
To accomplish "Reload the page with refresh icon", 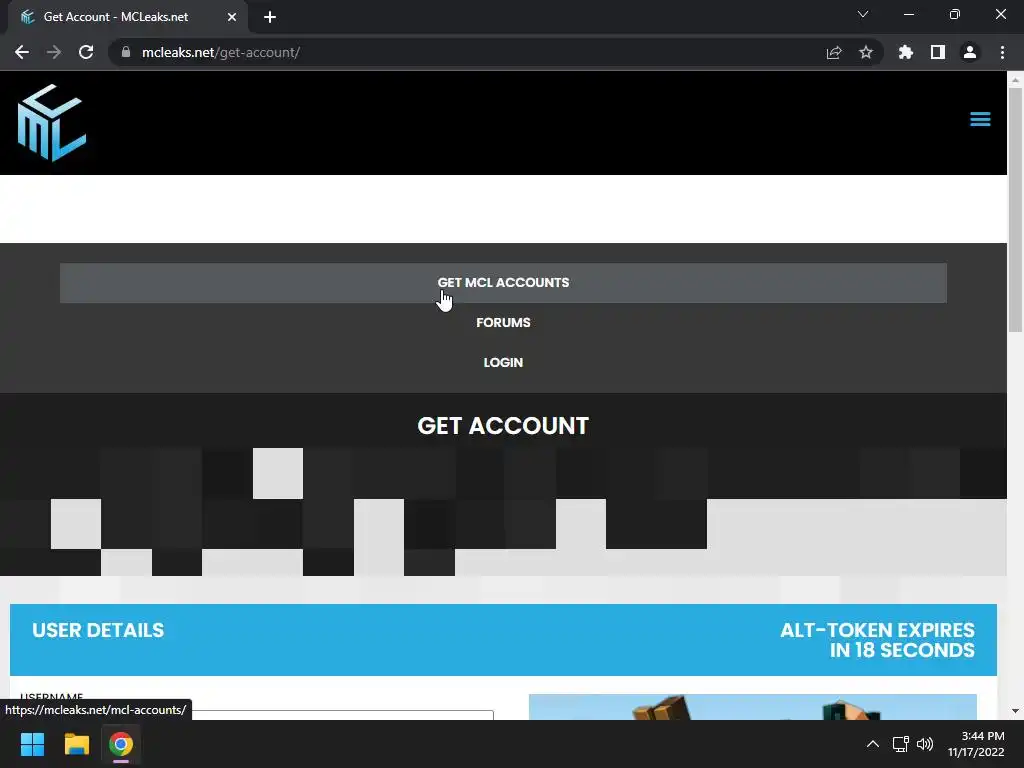I will pos(86,52).
